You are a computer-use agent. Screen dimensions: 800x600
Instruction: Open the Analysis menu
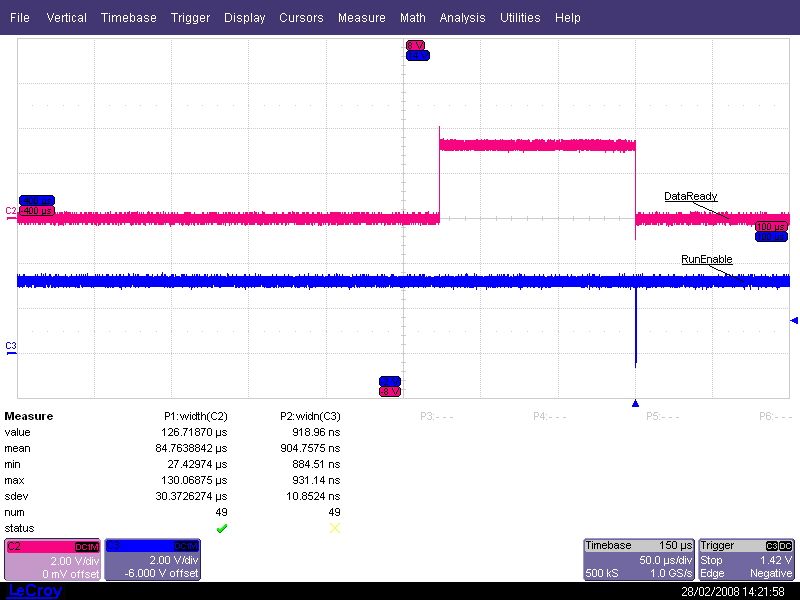(462, 18)
